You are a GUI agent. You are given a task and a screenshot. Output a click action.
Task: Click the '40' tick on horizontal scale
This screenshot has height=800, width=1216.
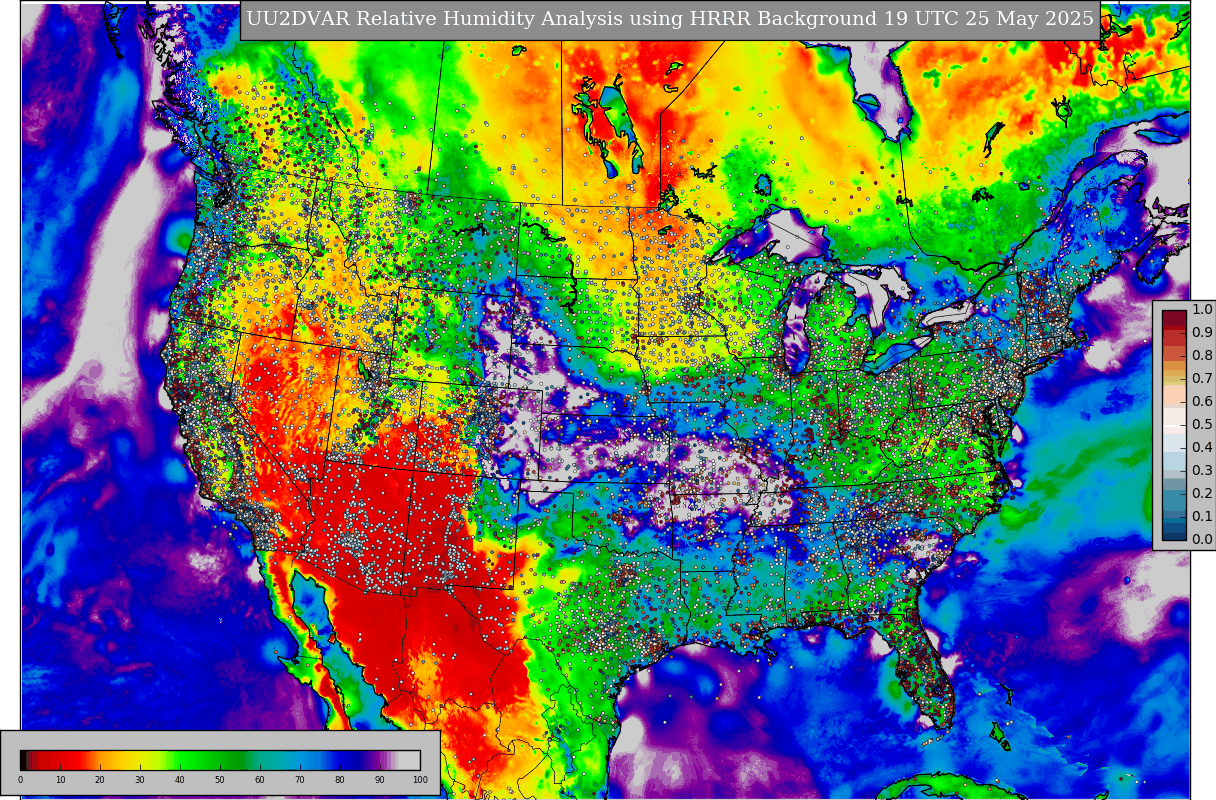click(x=180, y=780)
